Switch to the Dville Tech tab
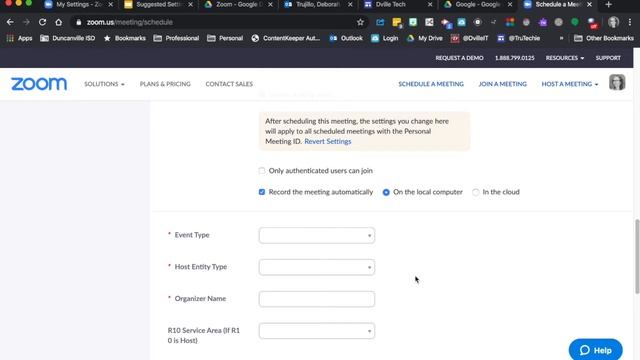Screen dimensions: 640x360 click(398, 4)
